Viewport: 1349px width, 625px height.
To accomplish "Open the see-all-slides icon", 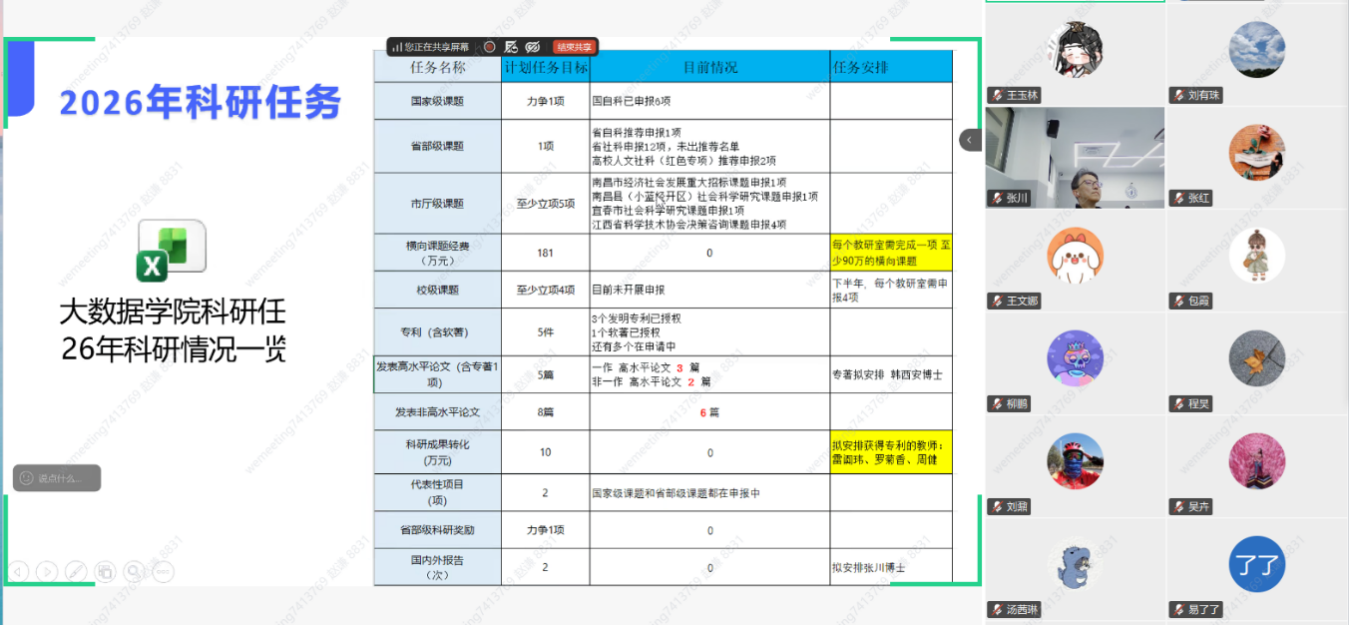I will 105,571.
